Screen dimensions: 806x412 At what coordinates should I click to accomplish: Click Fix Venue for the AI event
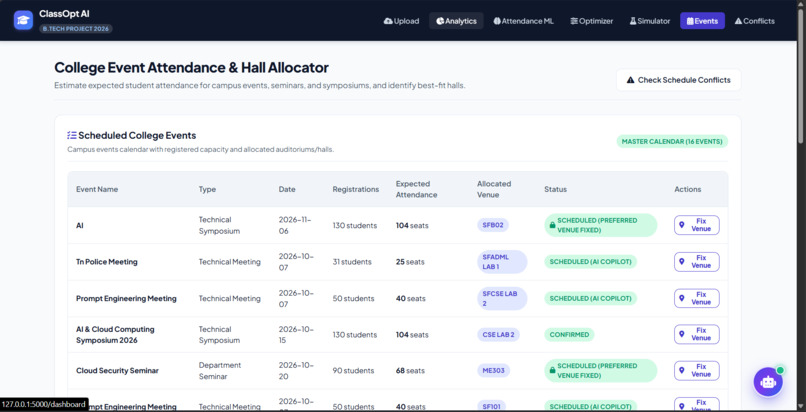click(x=697, y=225)
